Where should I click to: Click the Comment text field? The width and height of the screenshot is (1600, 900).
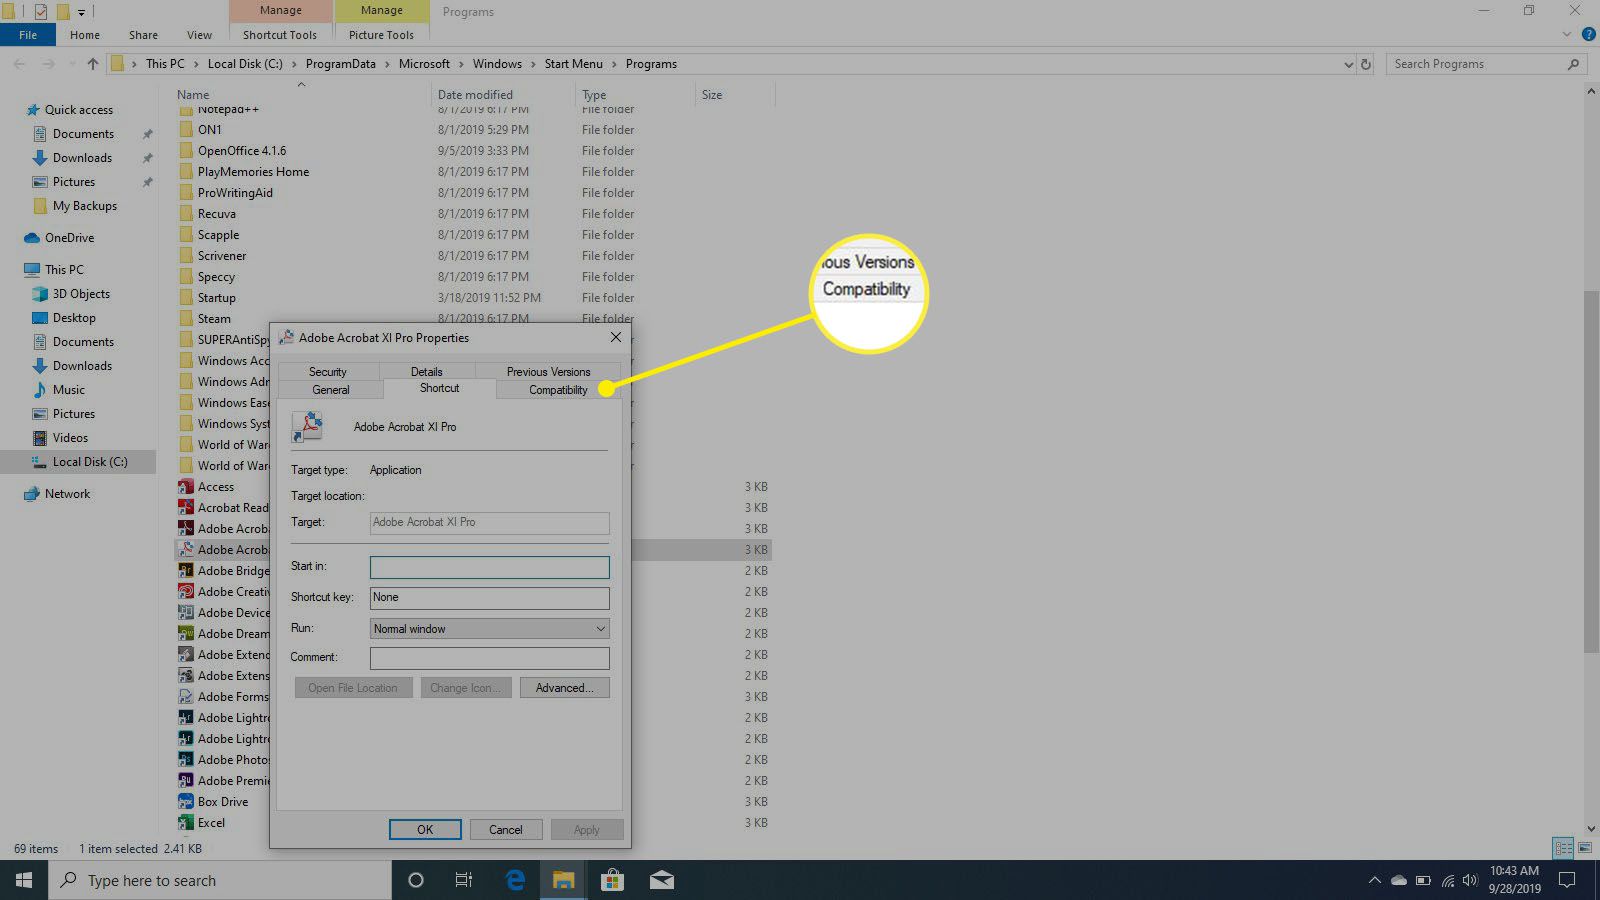[489, 658]
